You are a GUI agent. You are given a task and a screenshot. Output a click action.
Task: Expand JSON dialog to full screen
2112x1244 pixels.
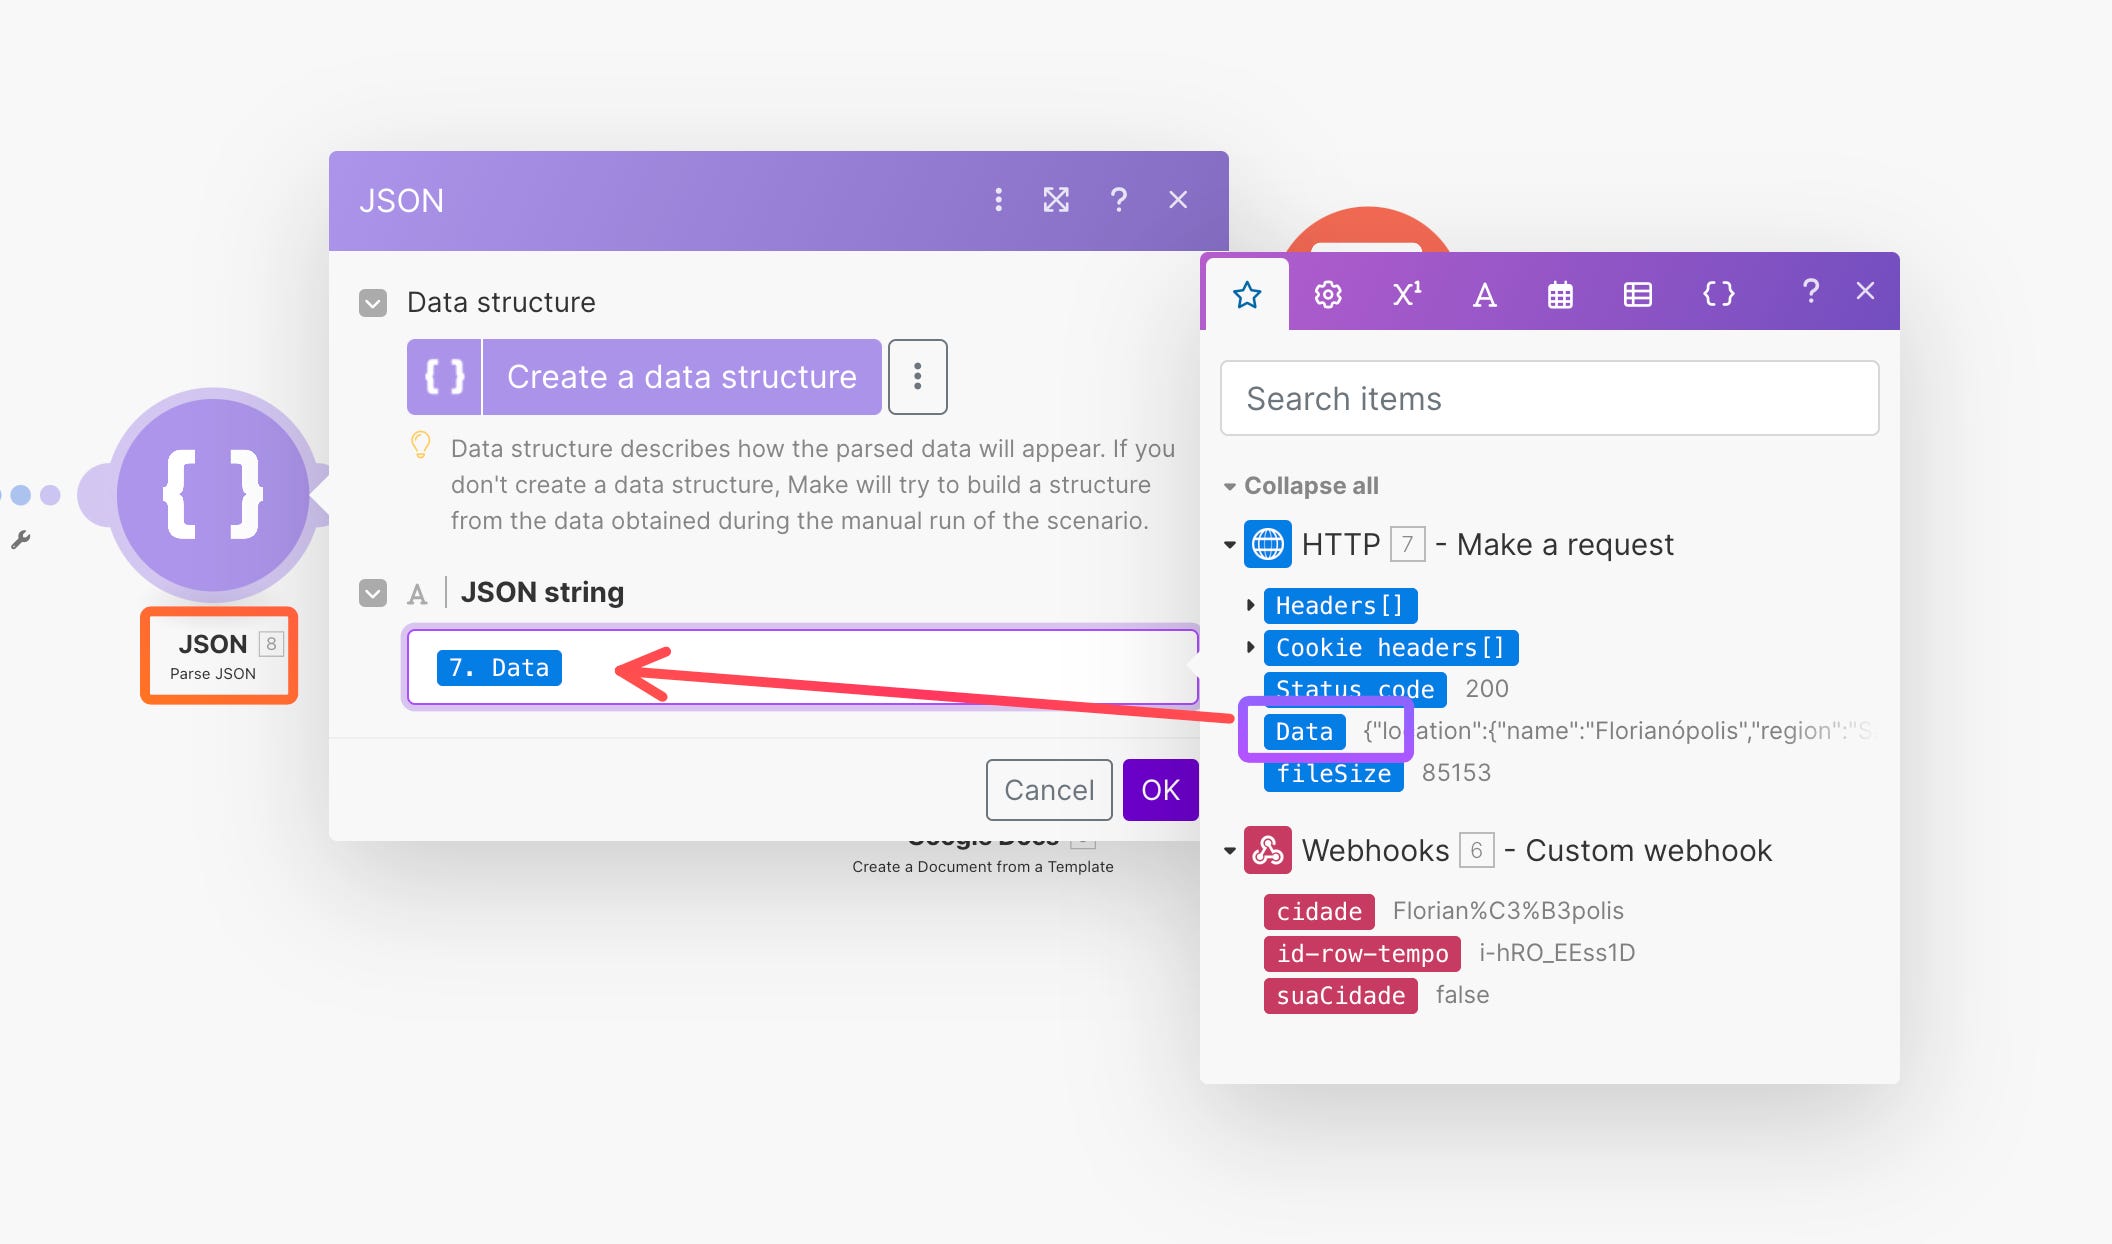(1056, 200)
